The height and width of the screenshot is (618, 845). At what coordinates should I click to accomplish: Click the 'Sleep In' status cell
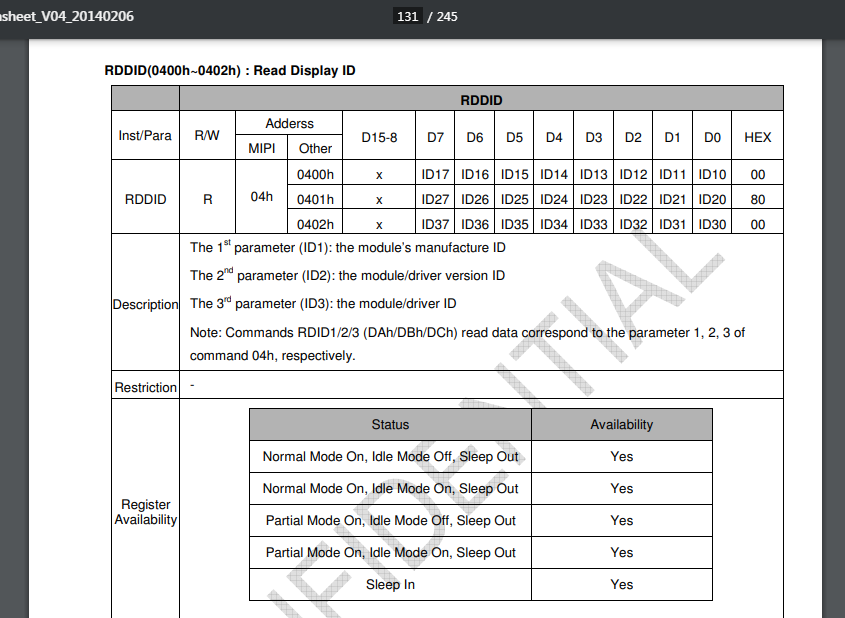coord(390,585)
